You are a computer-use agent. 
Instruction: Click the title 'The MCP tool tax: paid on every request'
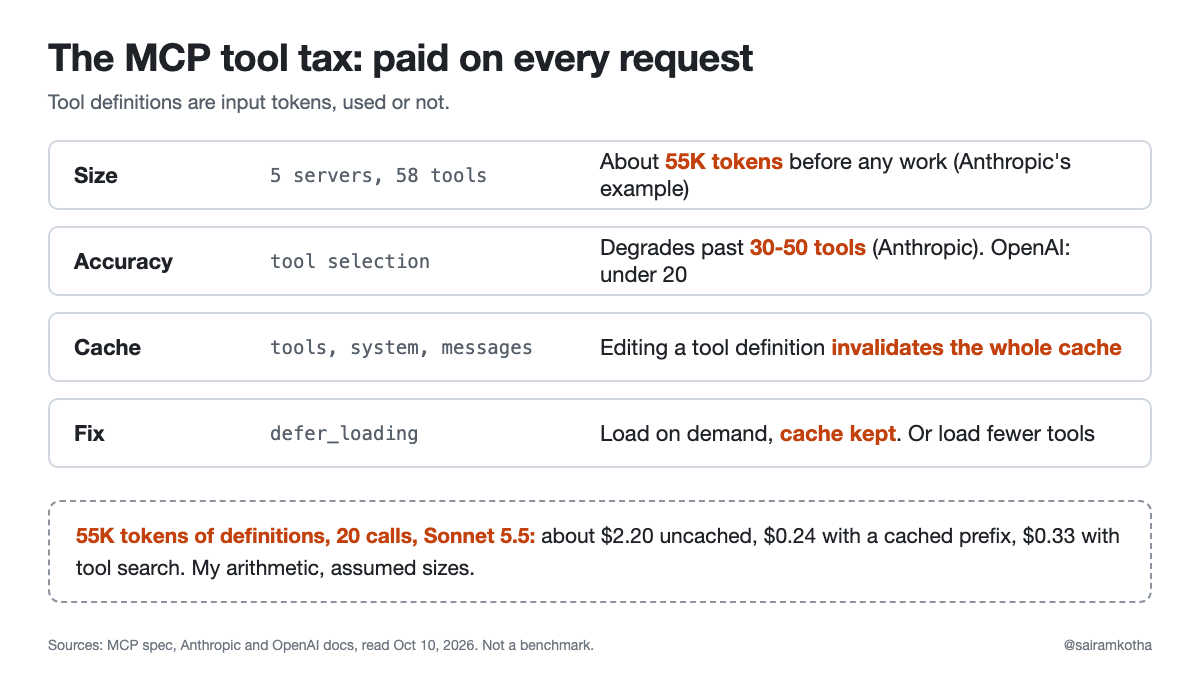[400, 59]
